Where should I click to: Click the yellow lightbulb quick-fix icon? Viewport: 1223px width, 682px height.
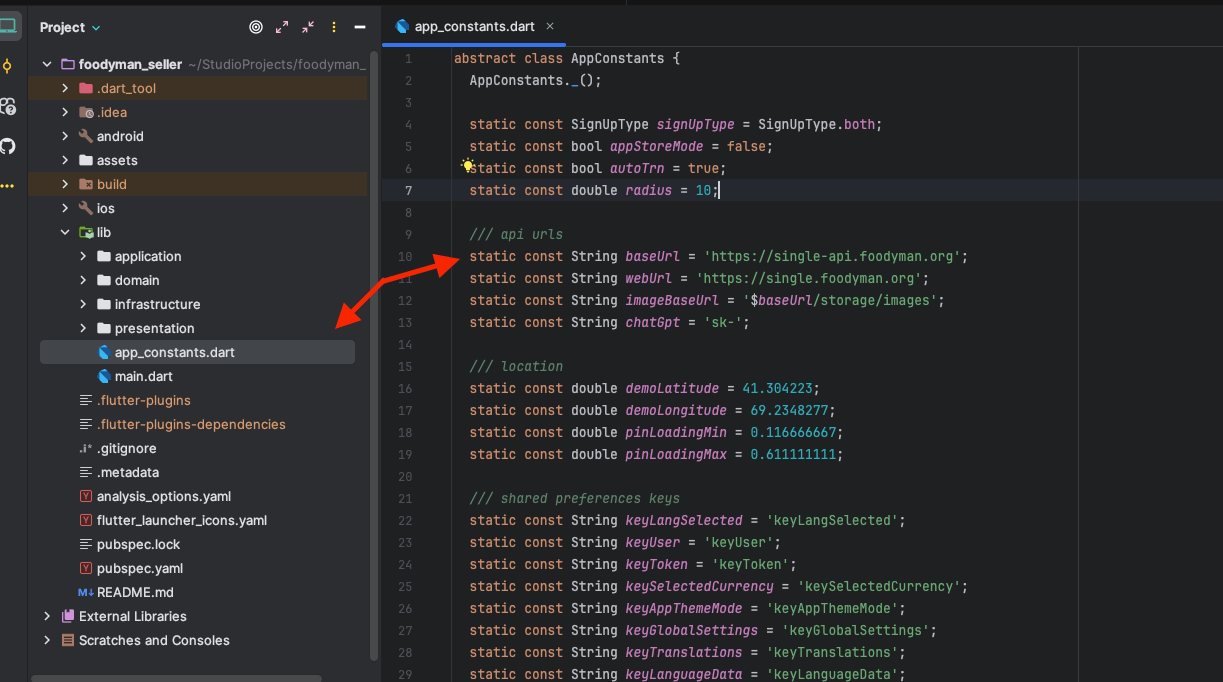[x=467, y=166]
